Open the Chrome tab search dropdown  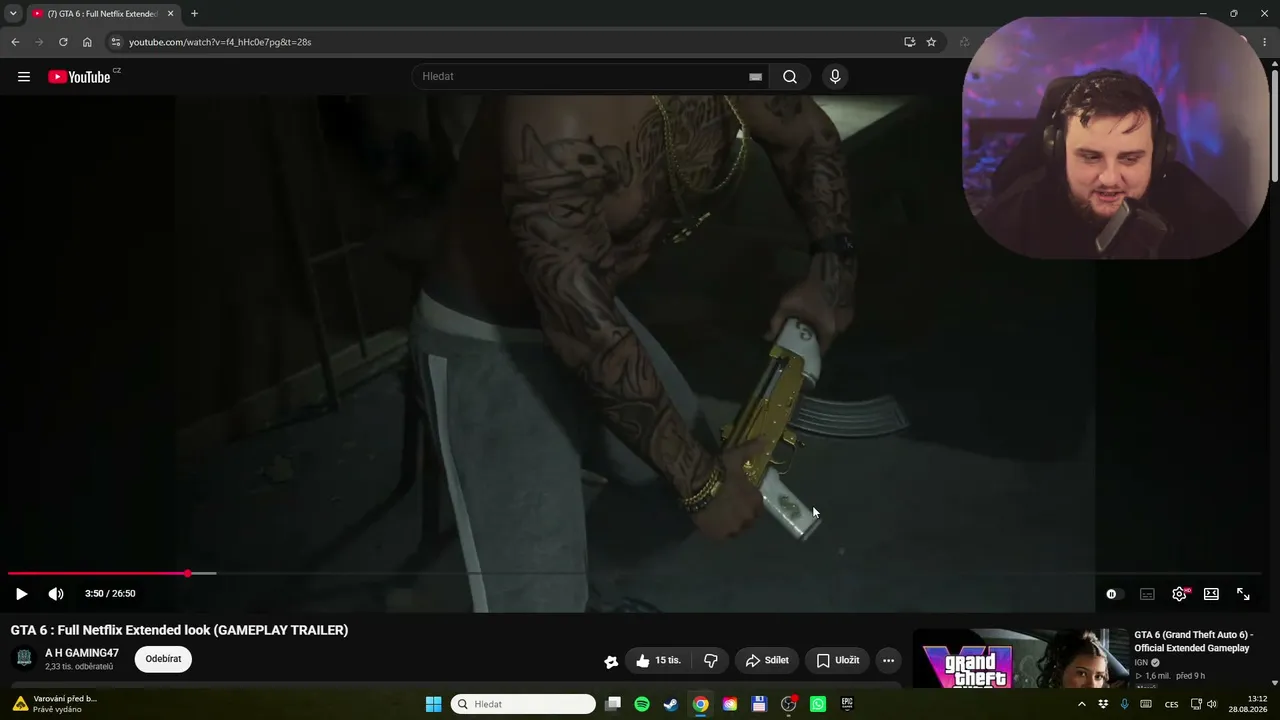point(13,13)
